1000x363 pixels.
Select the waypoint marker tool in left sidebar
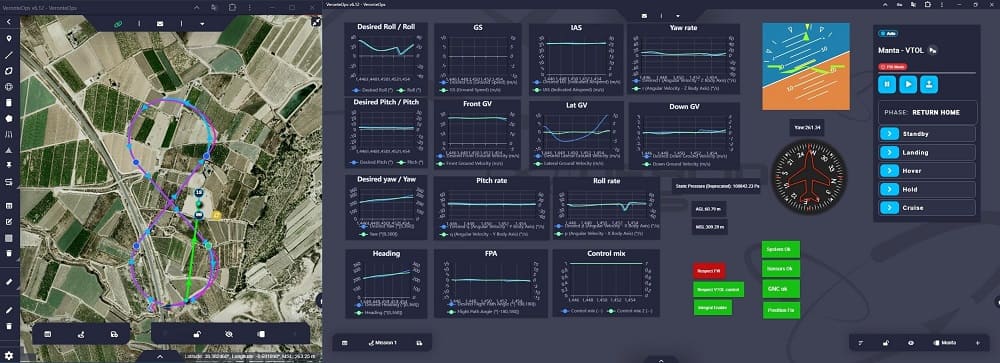[9, 39]
